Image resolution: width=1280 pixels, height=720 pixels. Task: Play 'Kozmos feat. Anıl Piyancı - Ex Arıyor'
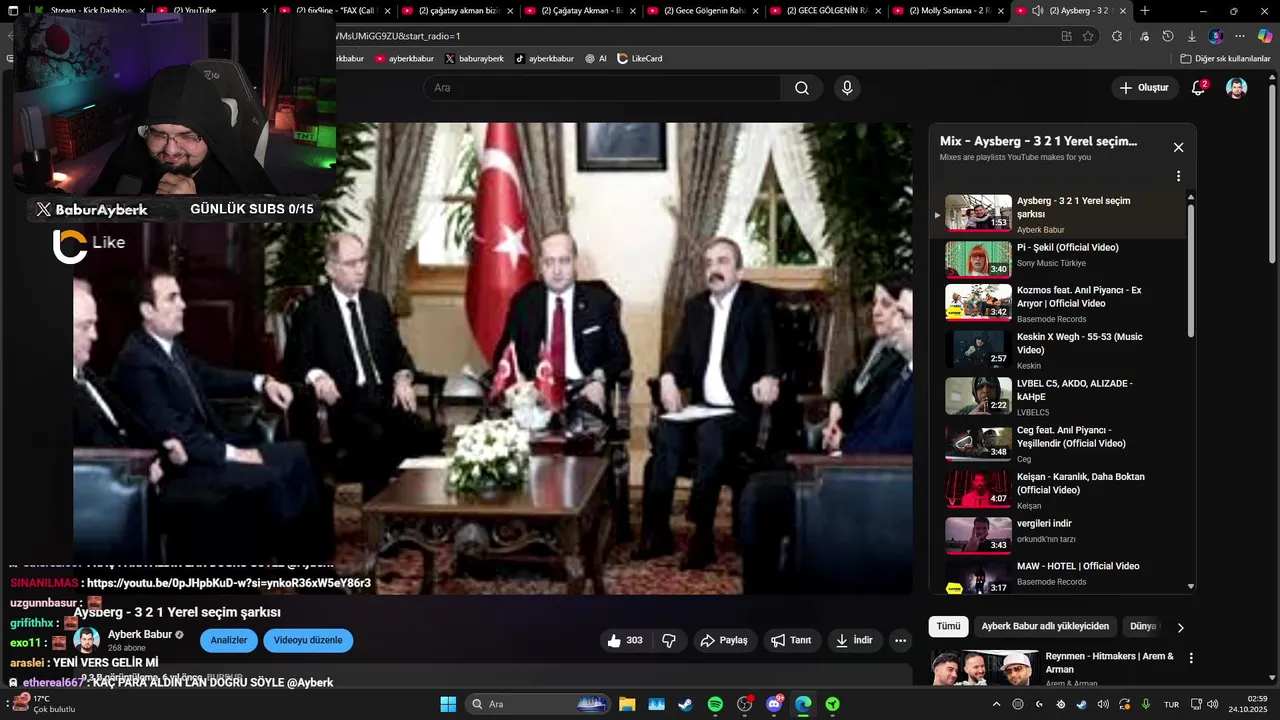coord(1060,303)
